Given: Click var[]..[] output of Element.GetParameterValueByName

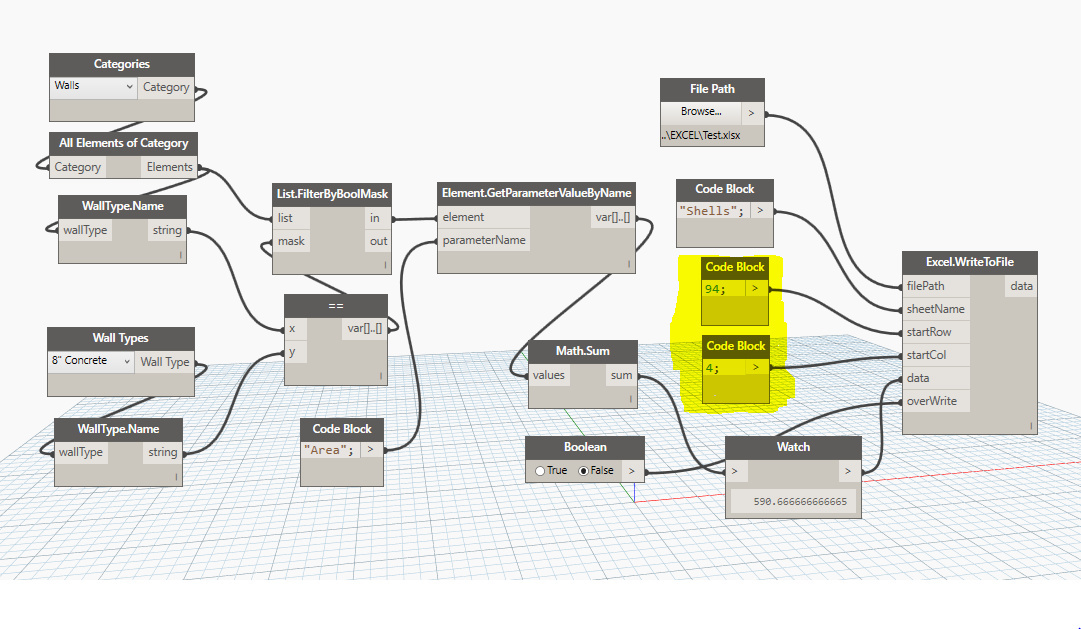Looking at the screenshot, I should tap(613, 217).
